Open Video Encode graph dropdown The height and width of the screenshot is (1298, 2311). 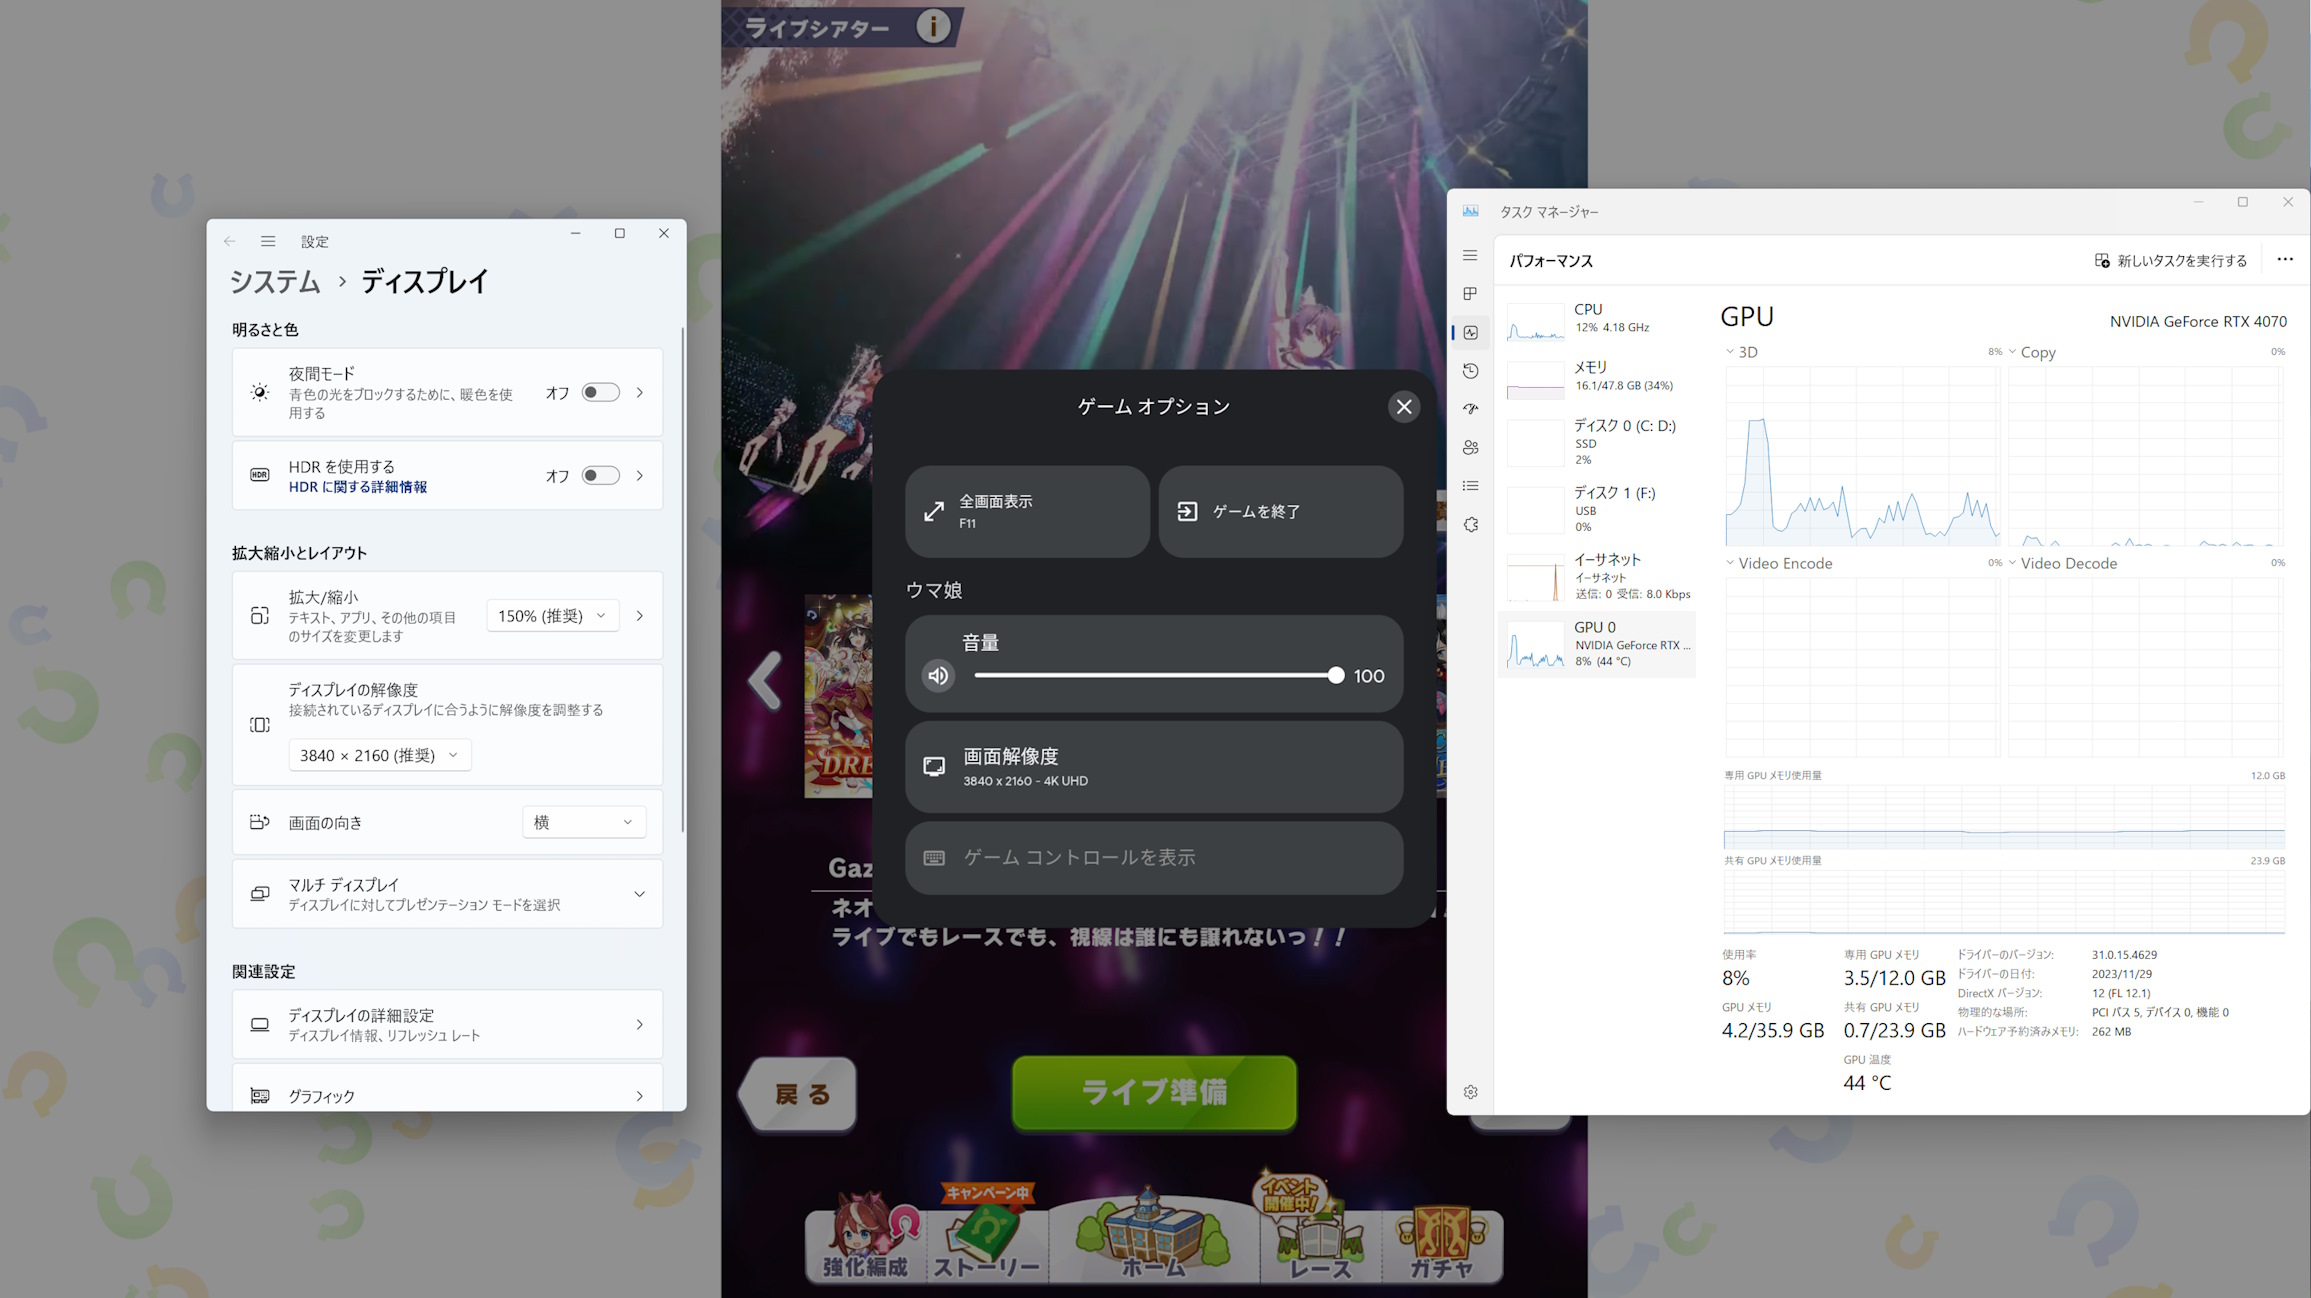point(1778,563)
